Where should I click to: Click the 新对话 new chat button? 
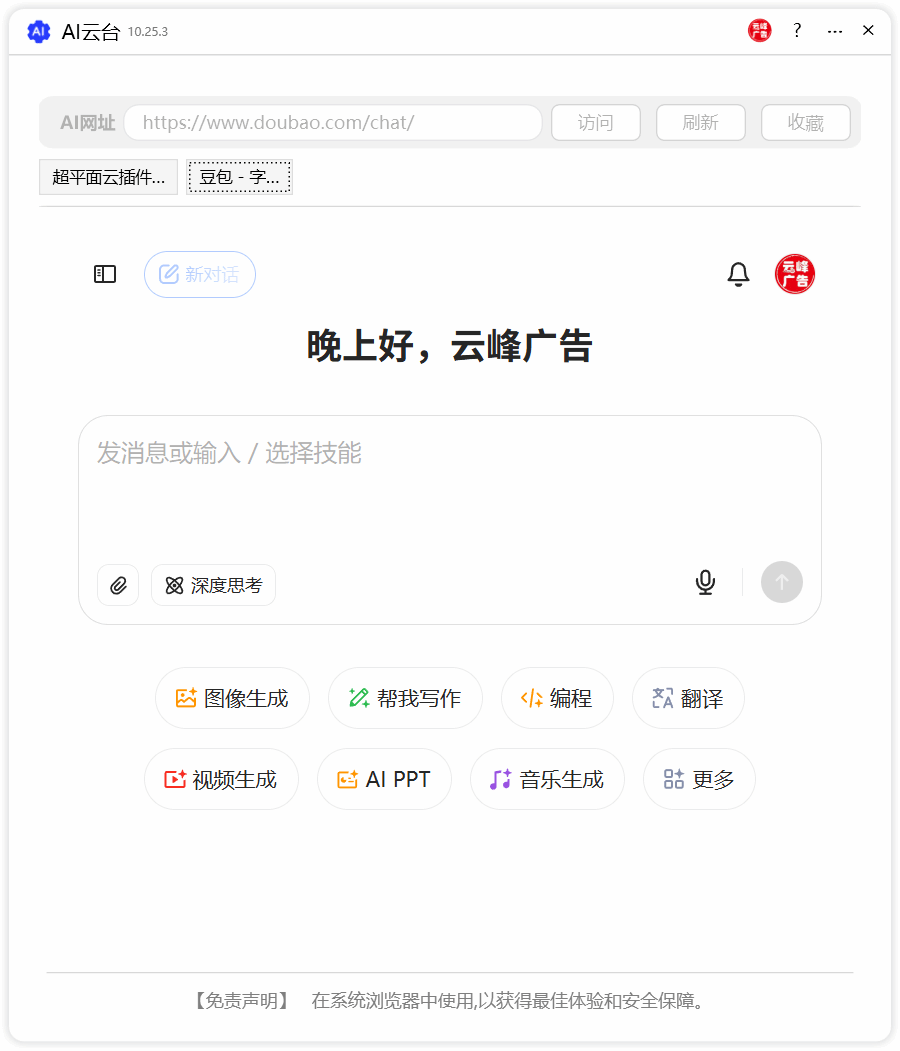[x=200, y=274]
